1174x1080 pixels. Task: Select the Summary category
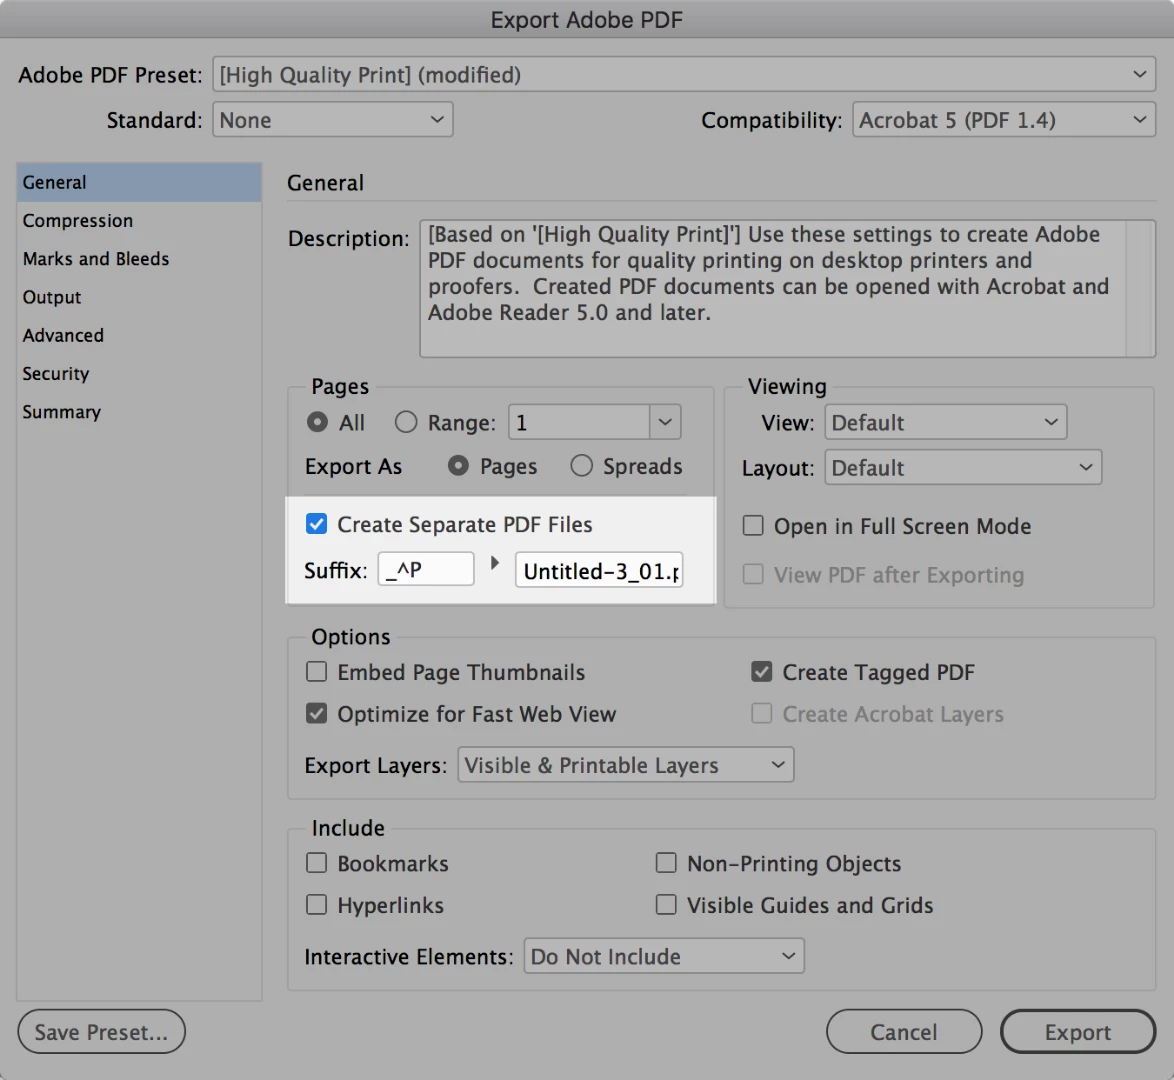[x=139, y=411]
